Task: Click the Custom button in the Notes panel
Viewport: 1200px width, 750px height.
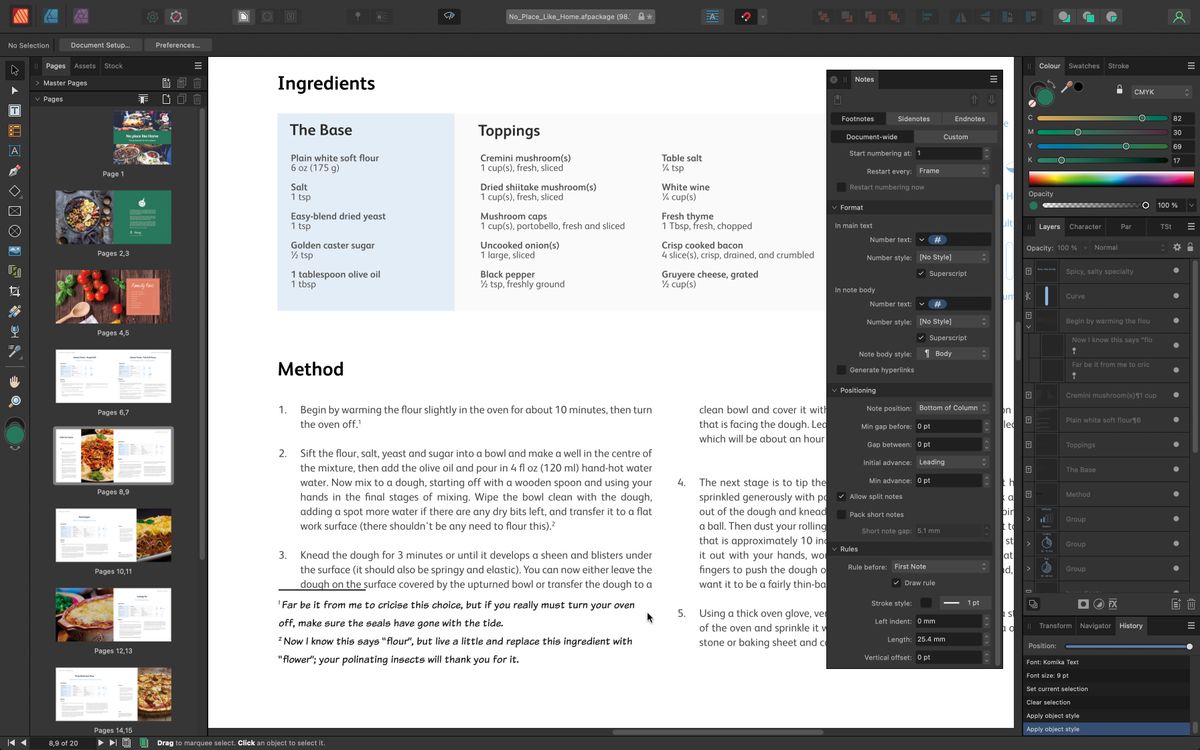Action: (x=954, y=136)
